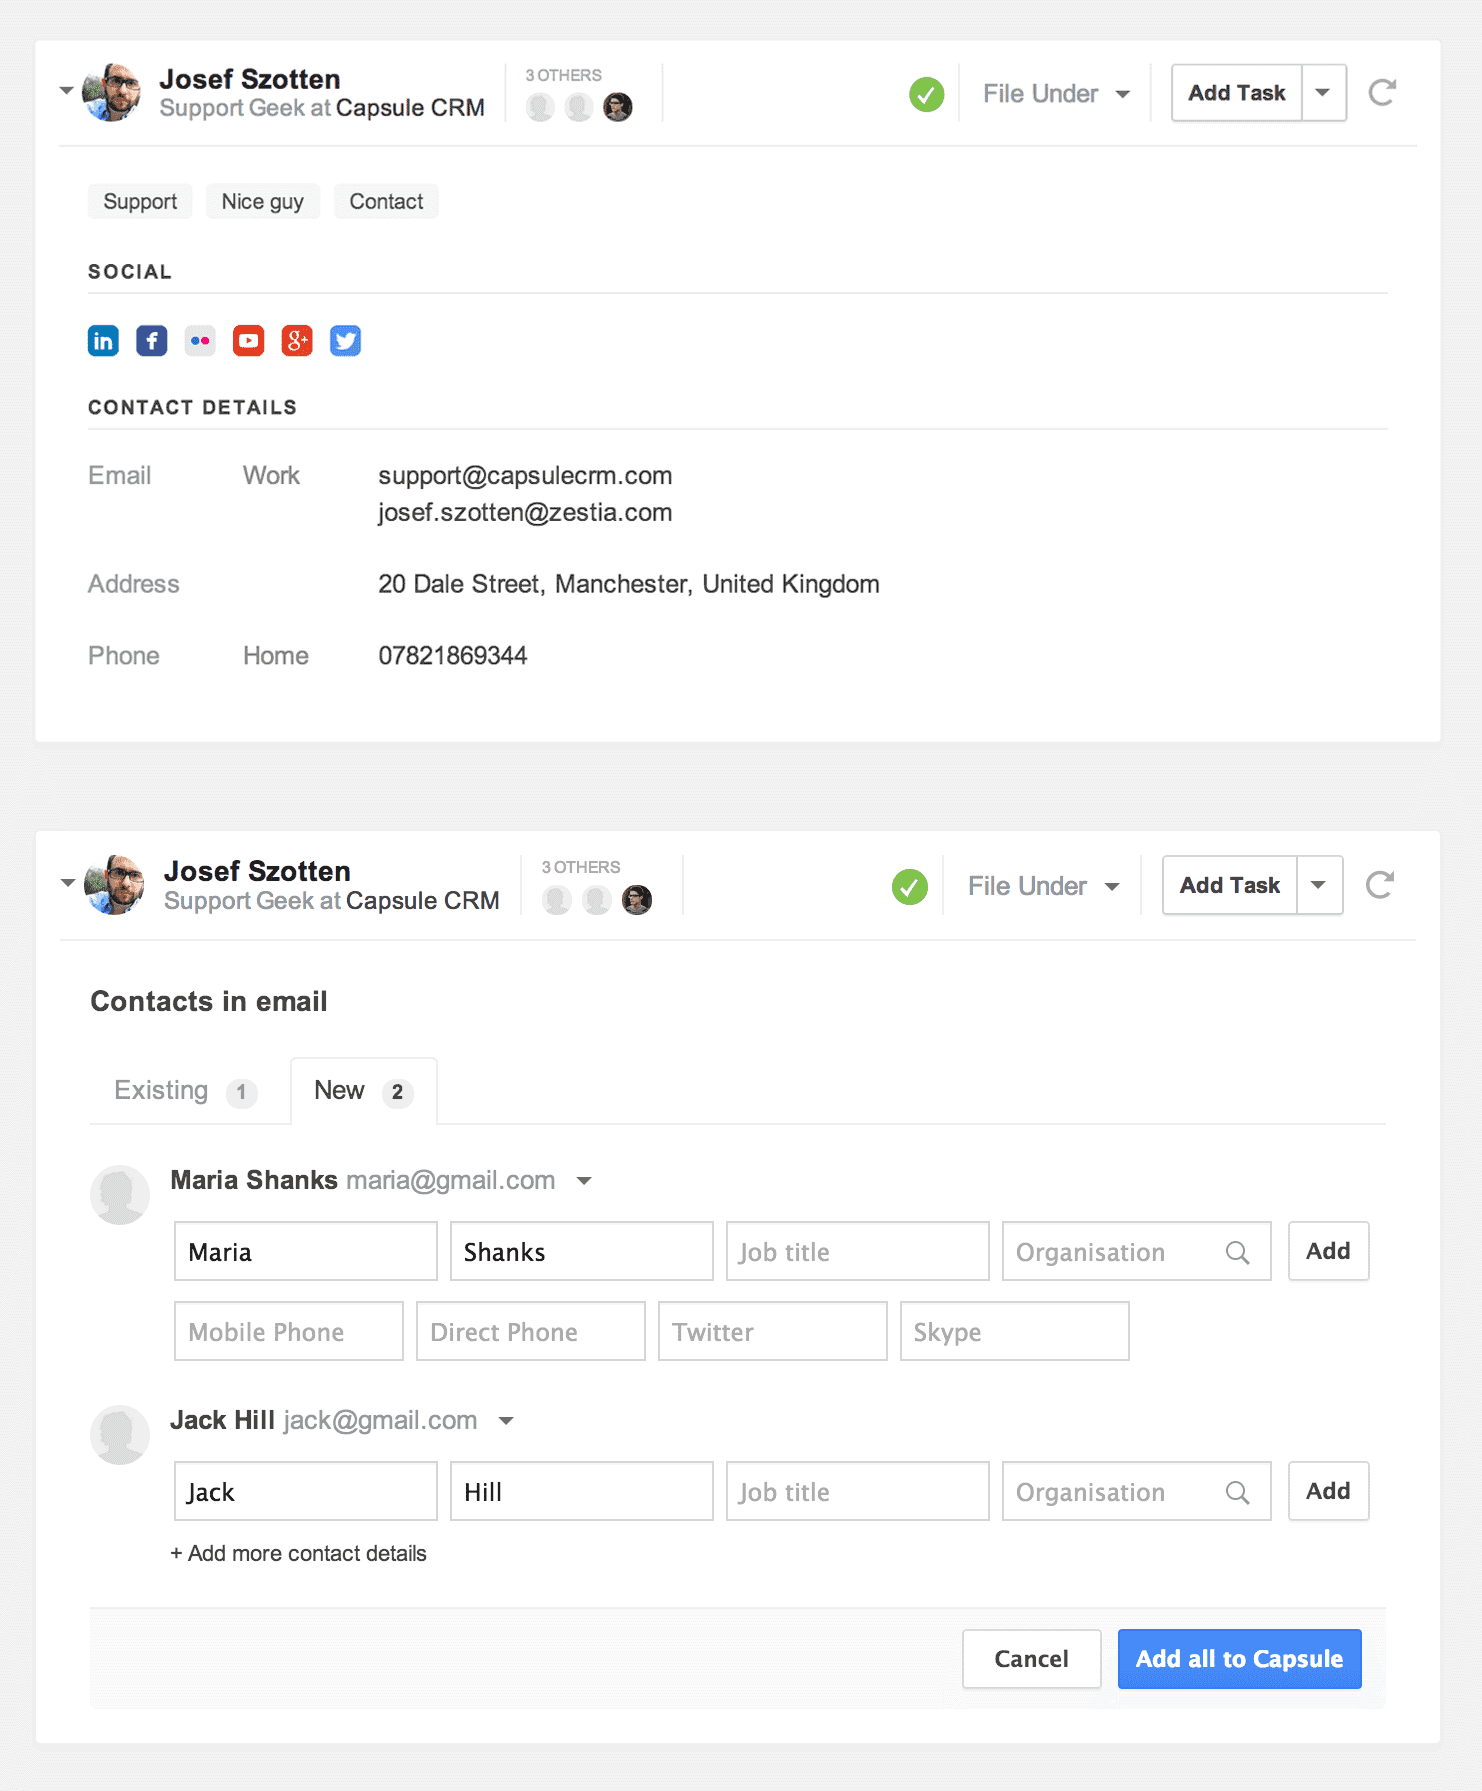Click Add Task button in top panel
The height and width of the screenshot is (1791, 1482).
(x=1237, y=93)
